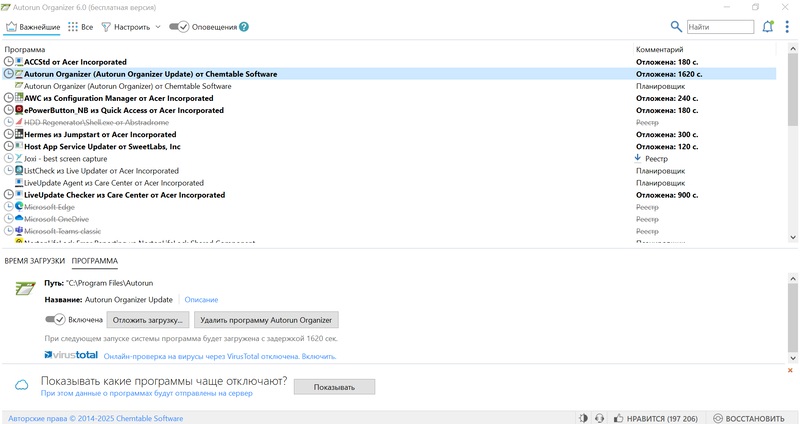Click Программа column header to sort
This screenshot has width=800, height=424.
click(25, 49)
